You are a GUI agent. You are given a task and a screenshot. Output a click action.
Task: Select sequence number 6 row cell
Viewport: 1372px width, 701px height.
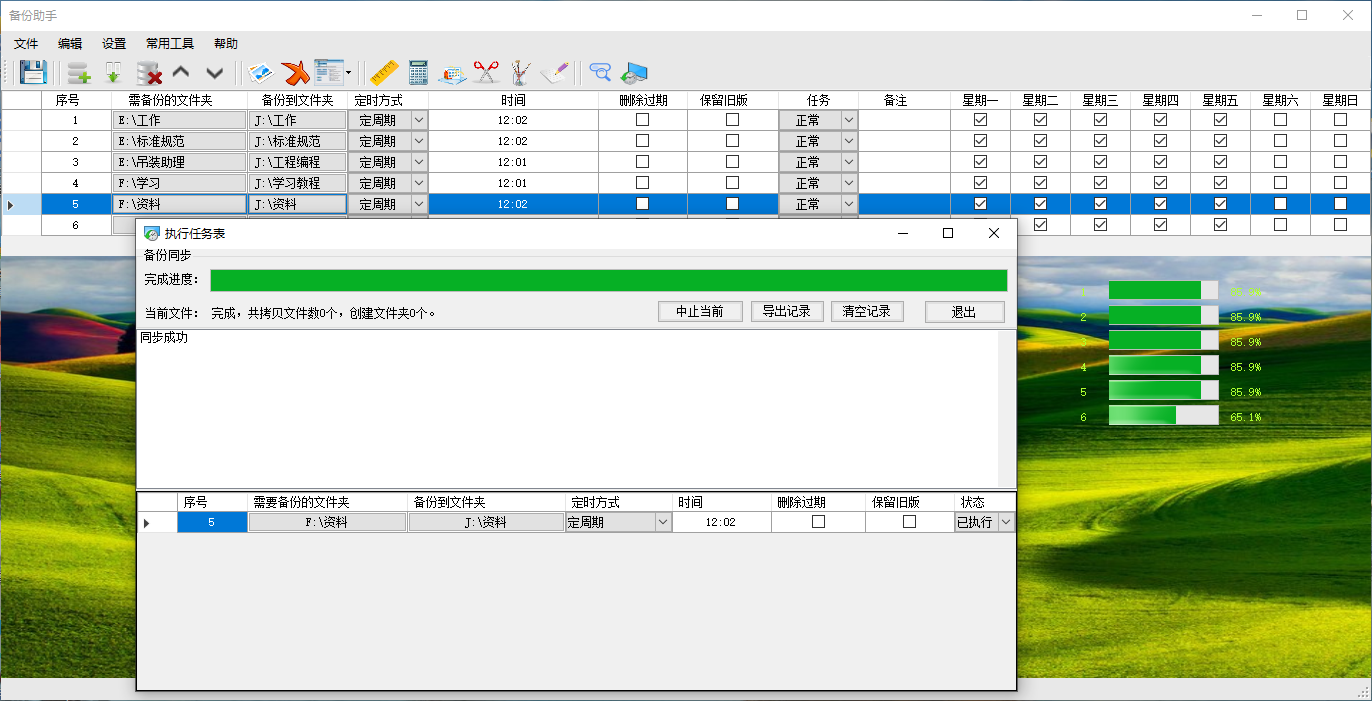point(76,225)
